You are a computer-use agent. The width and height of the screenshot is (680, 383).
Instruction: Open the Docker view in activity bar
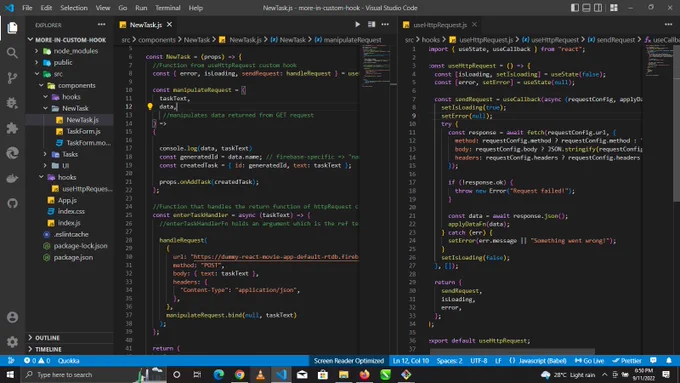[12, 178]
